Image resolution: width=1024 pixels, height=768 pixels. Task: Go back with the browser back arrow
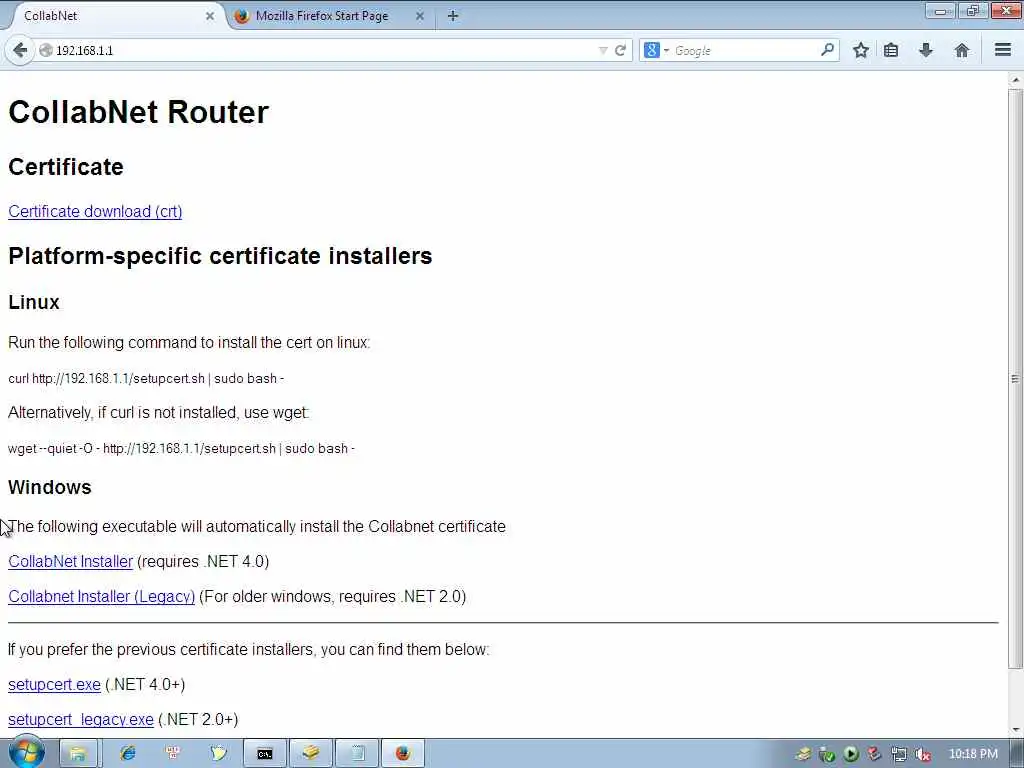20,50
